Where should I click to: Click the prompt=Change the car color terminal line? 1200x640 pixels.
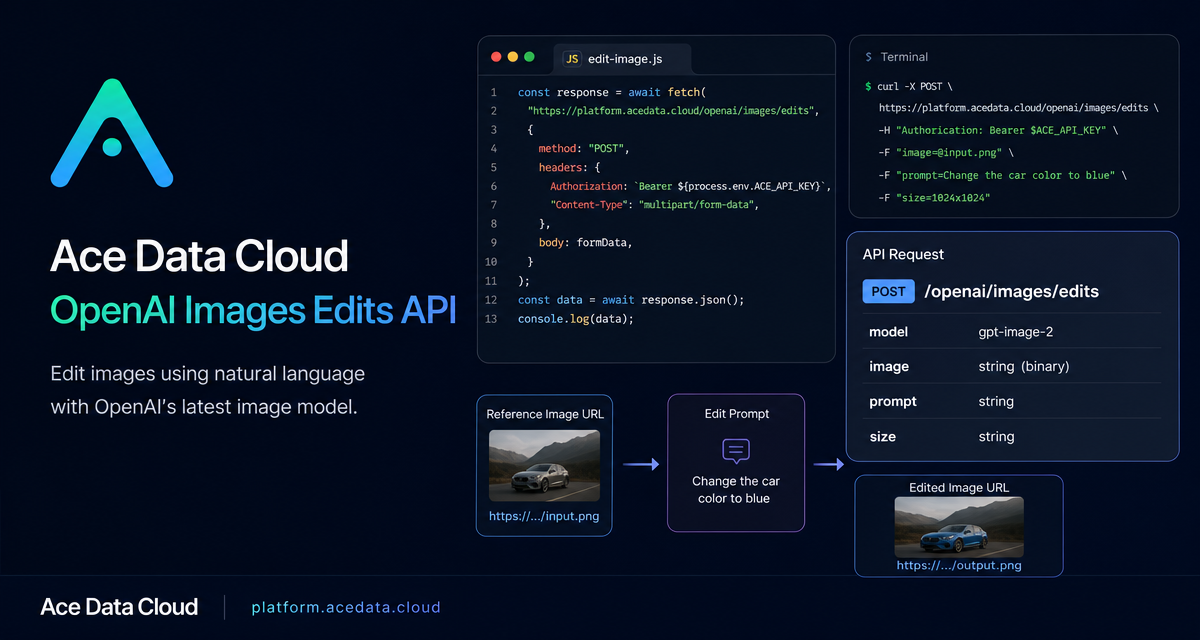[x=1003, y=175]
